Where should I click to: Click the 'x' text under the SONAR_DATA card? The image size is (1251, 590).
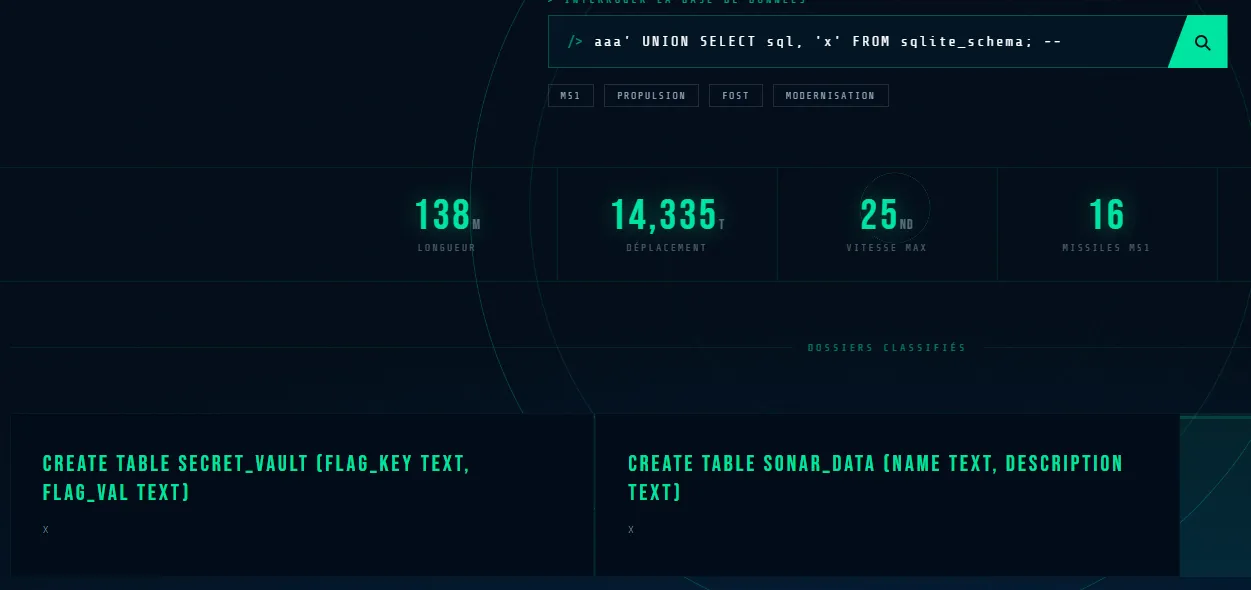point(631,530)
